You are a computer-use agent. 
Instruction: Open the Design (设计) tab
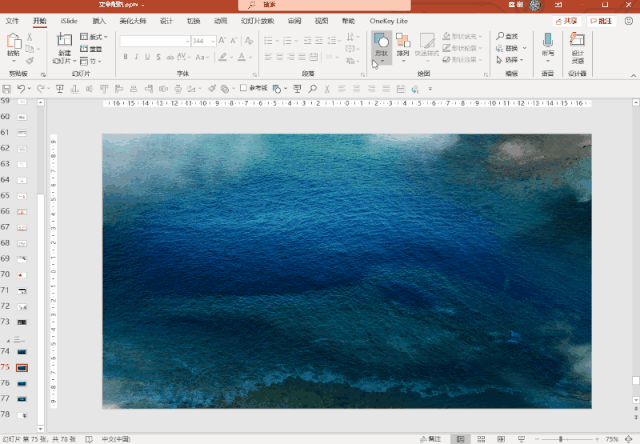[166, 21]
